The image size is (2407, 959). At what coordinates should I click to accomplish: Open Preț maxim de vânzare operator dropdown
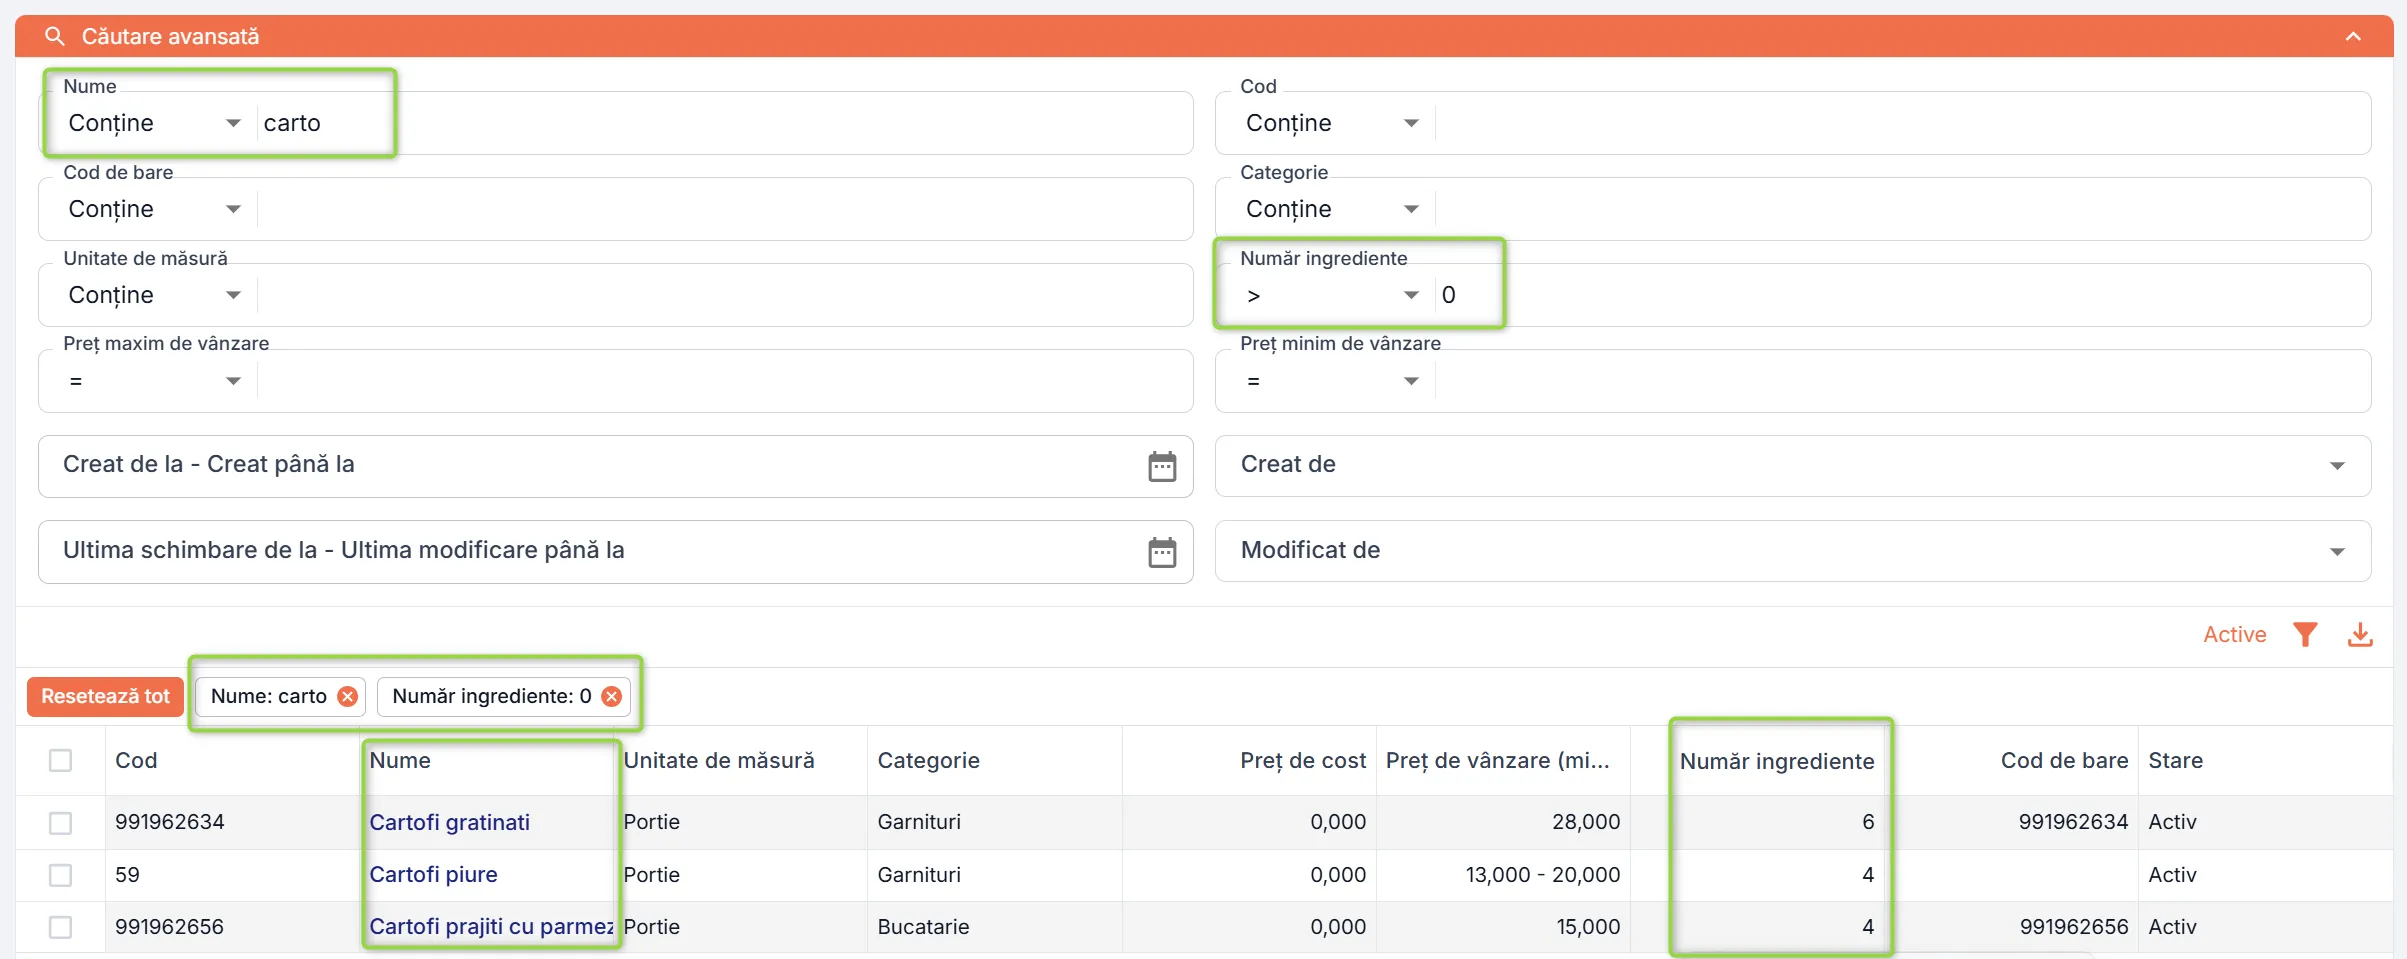pyautogui.click(x=154, y=381)
